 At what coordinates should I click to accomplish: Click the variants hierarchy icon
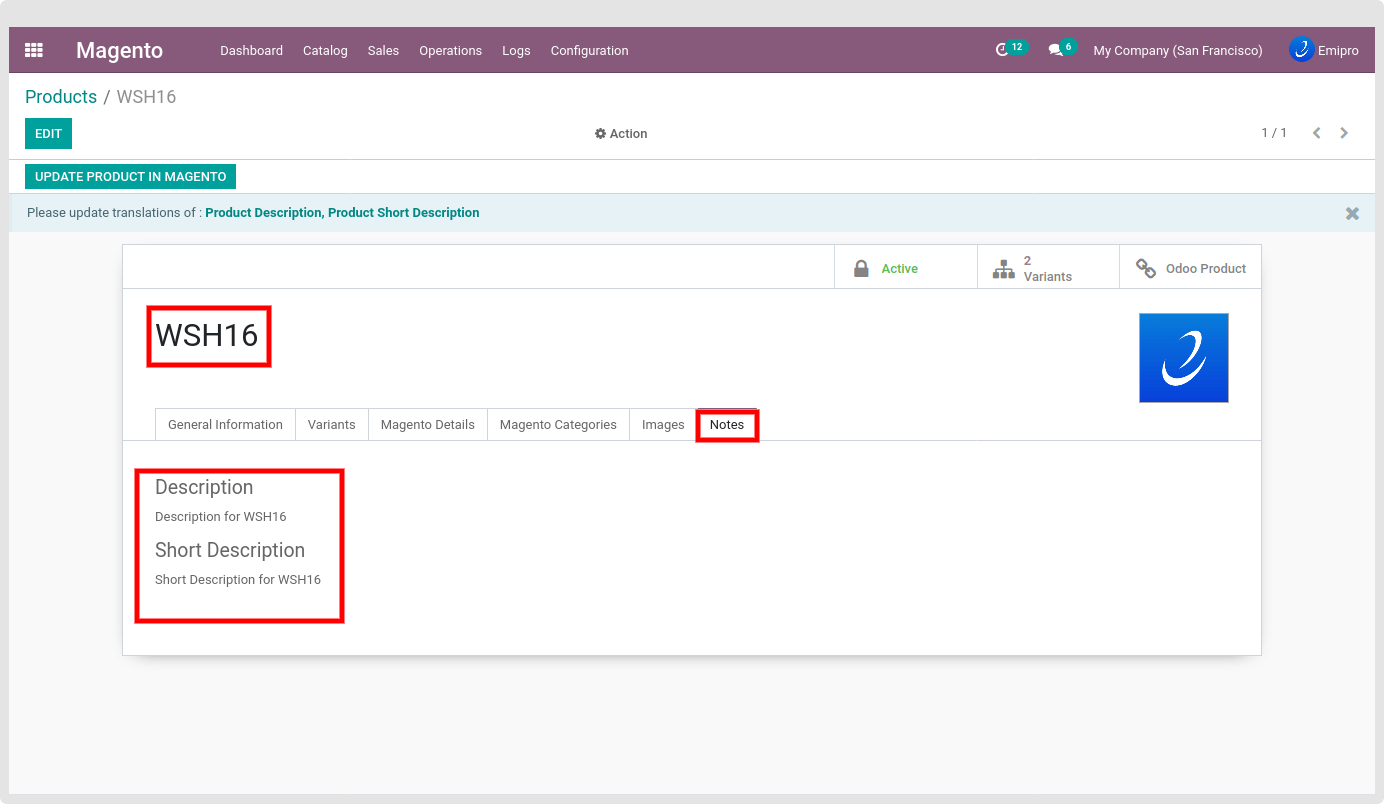point(1003,269)
